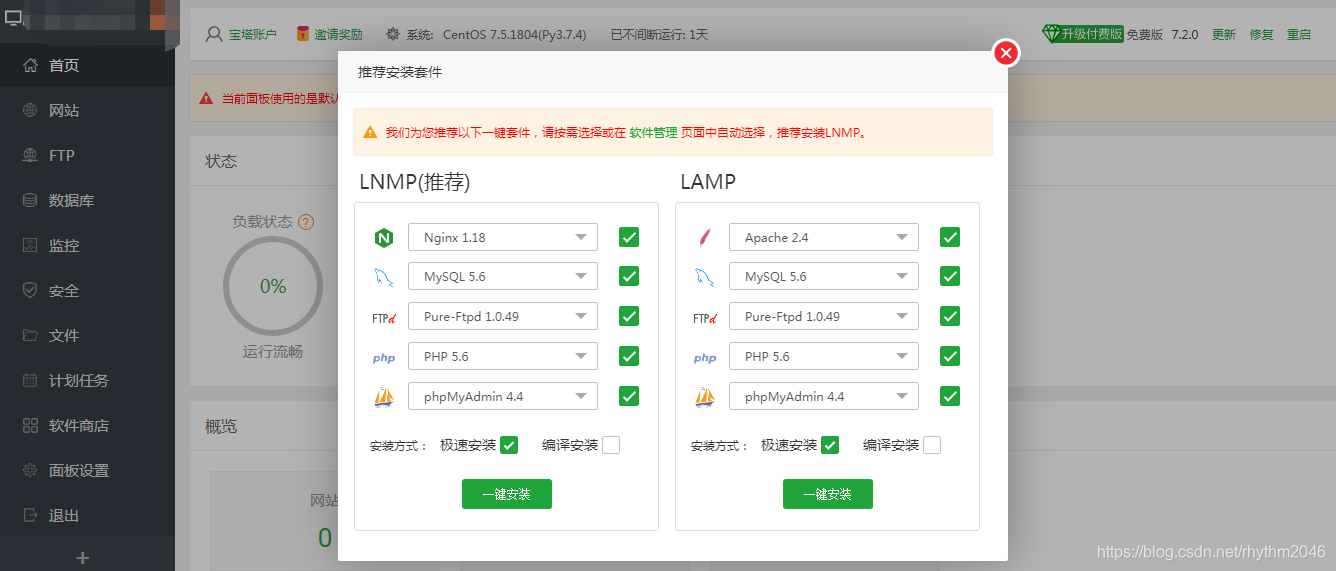Toggle LAMP 极速安装 checkbox
The image size is (1336, 571).
(x=830, y=445)
